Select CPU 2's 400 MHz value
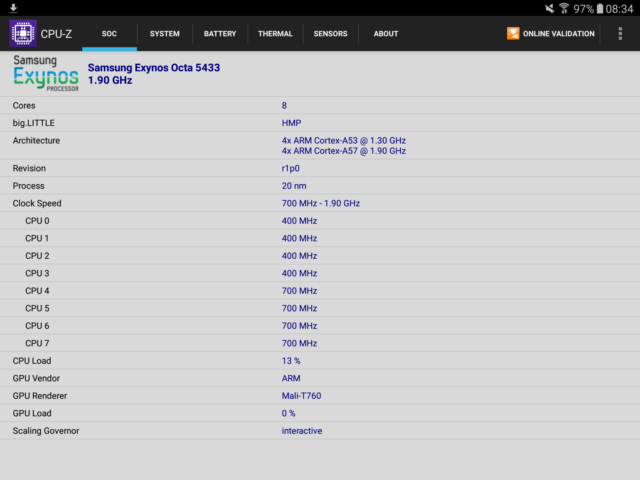 (x=299, y=256)
